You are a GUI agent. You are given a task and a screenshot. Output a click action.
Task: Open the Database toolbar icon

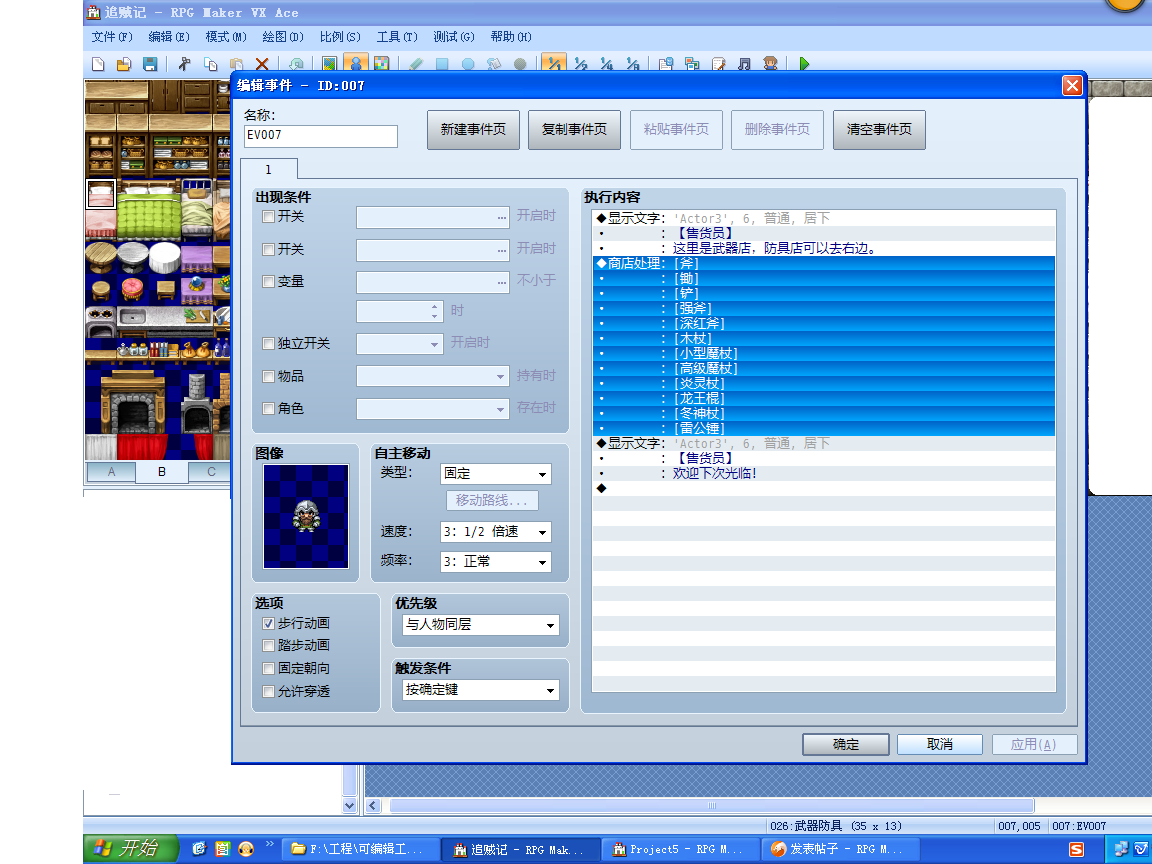[666, 64]
